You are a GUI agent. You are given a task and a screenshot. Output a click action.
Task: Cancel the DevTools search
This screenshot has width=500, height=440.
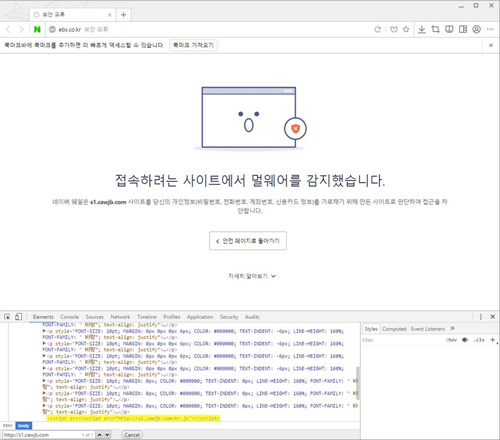point(132,435)
